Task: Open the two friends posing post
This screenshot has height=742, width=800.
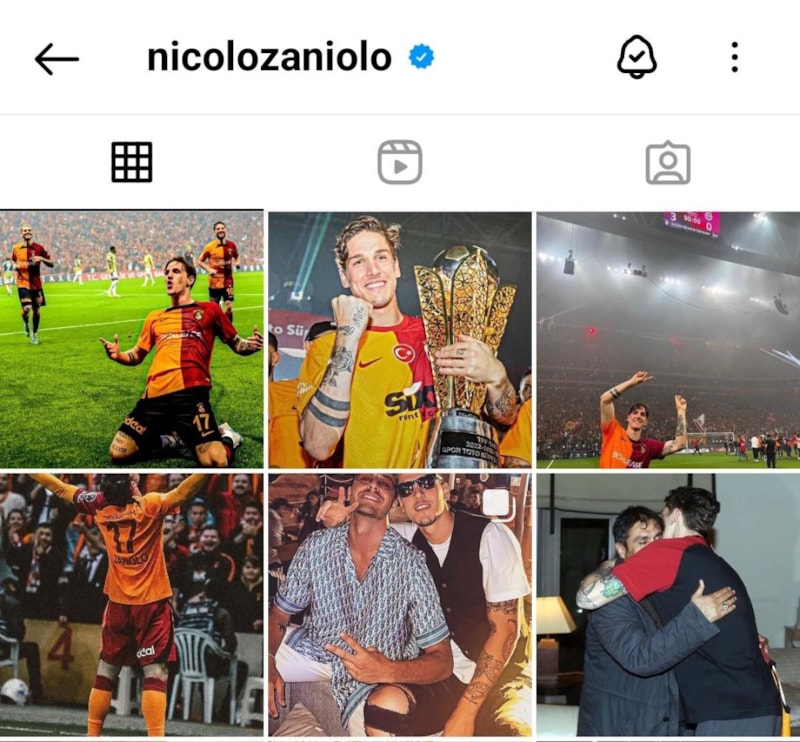Action: tap(399, 605)
